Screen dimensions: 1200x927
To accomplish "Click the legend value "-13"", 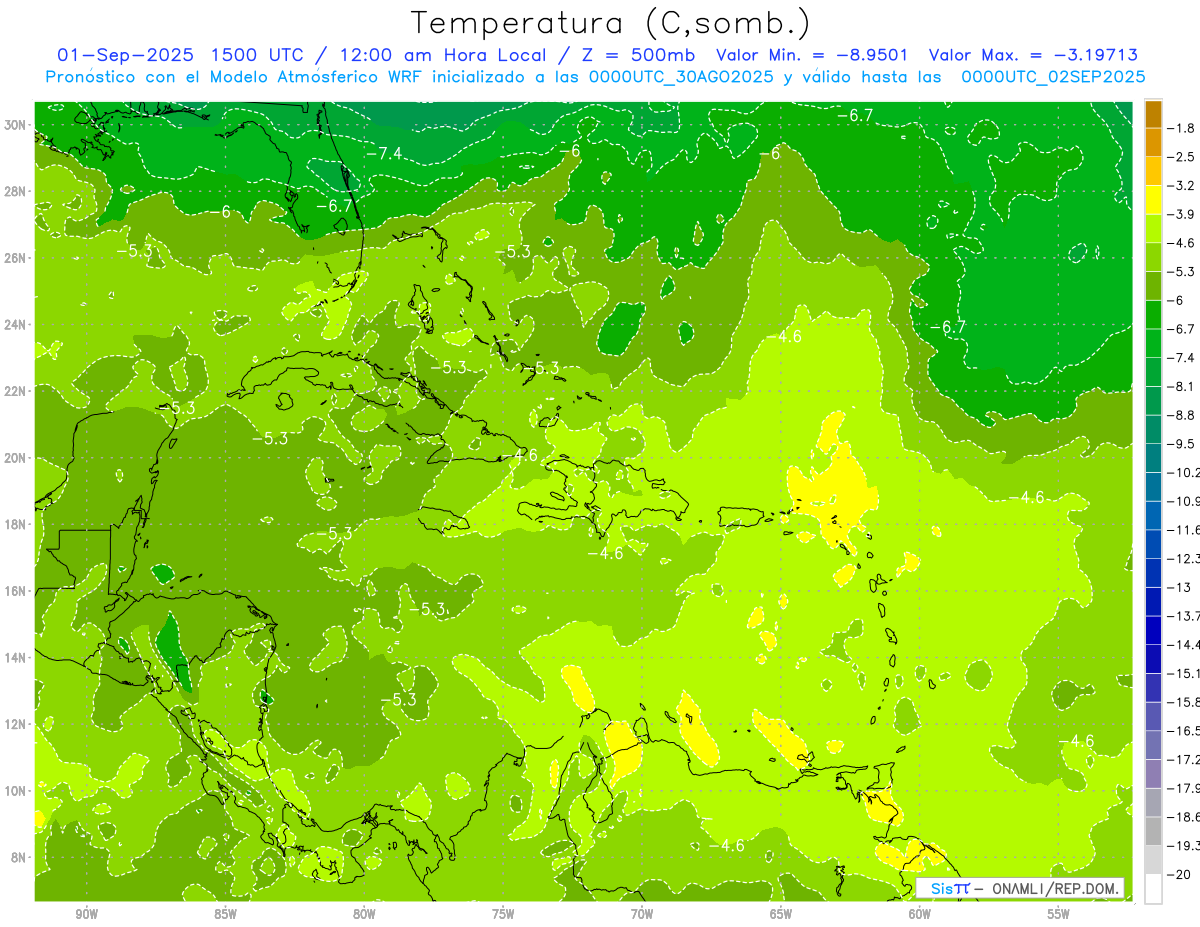I will [x=1180, y=587].
